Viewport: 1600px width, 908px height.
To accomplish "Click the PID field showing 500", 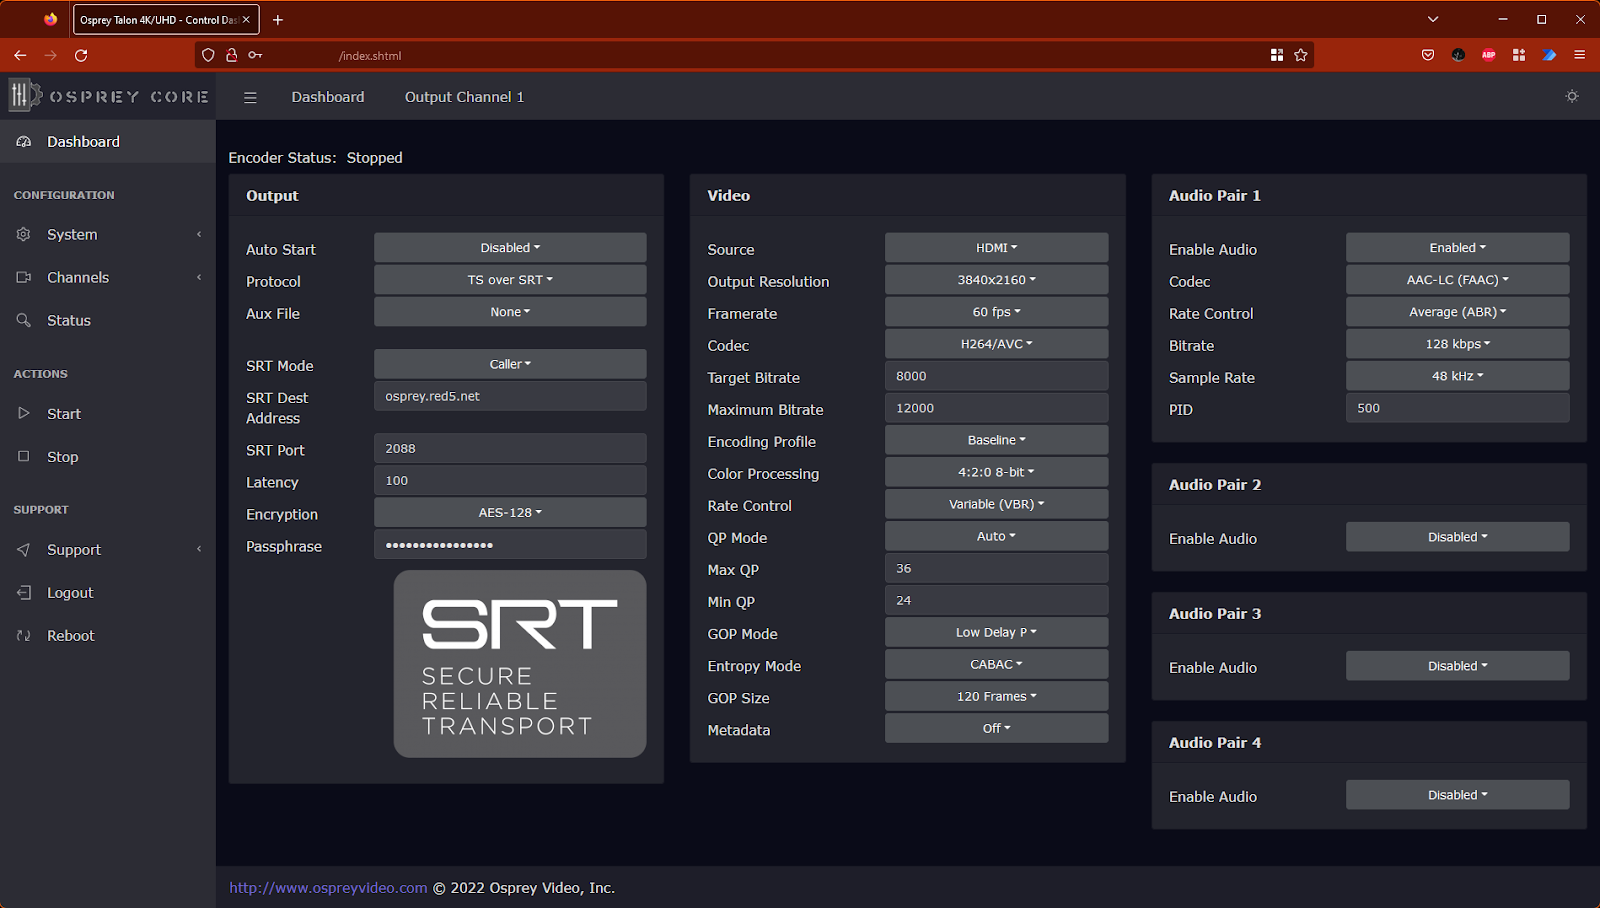I will pos(1457,408).
